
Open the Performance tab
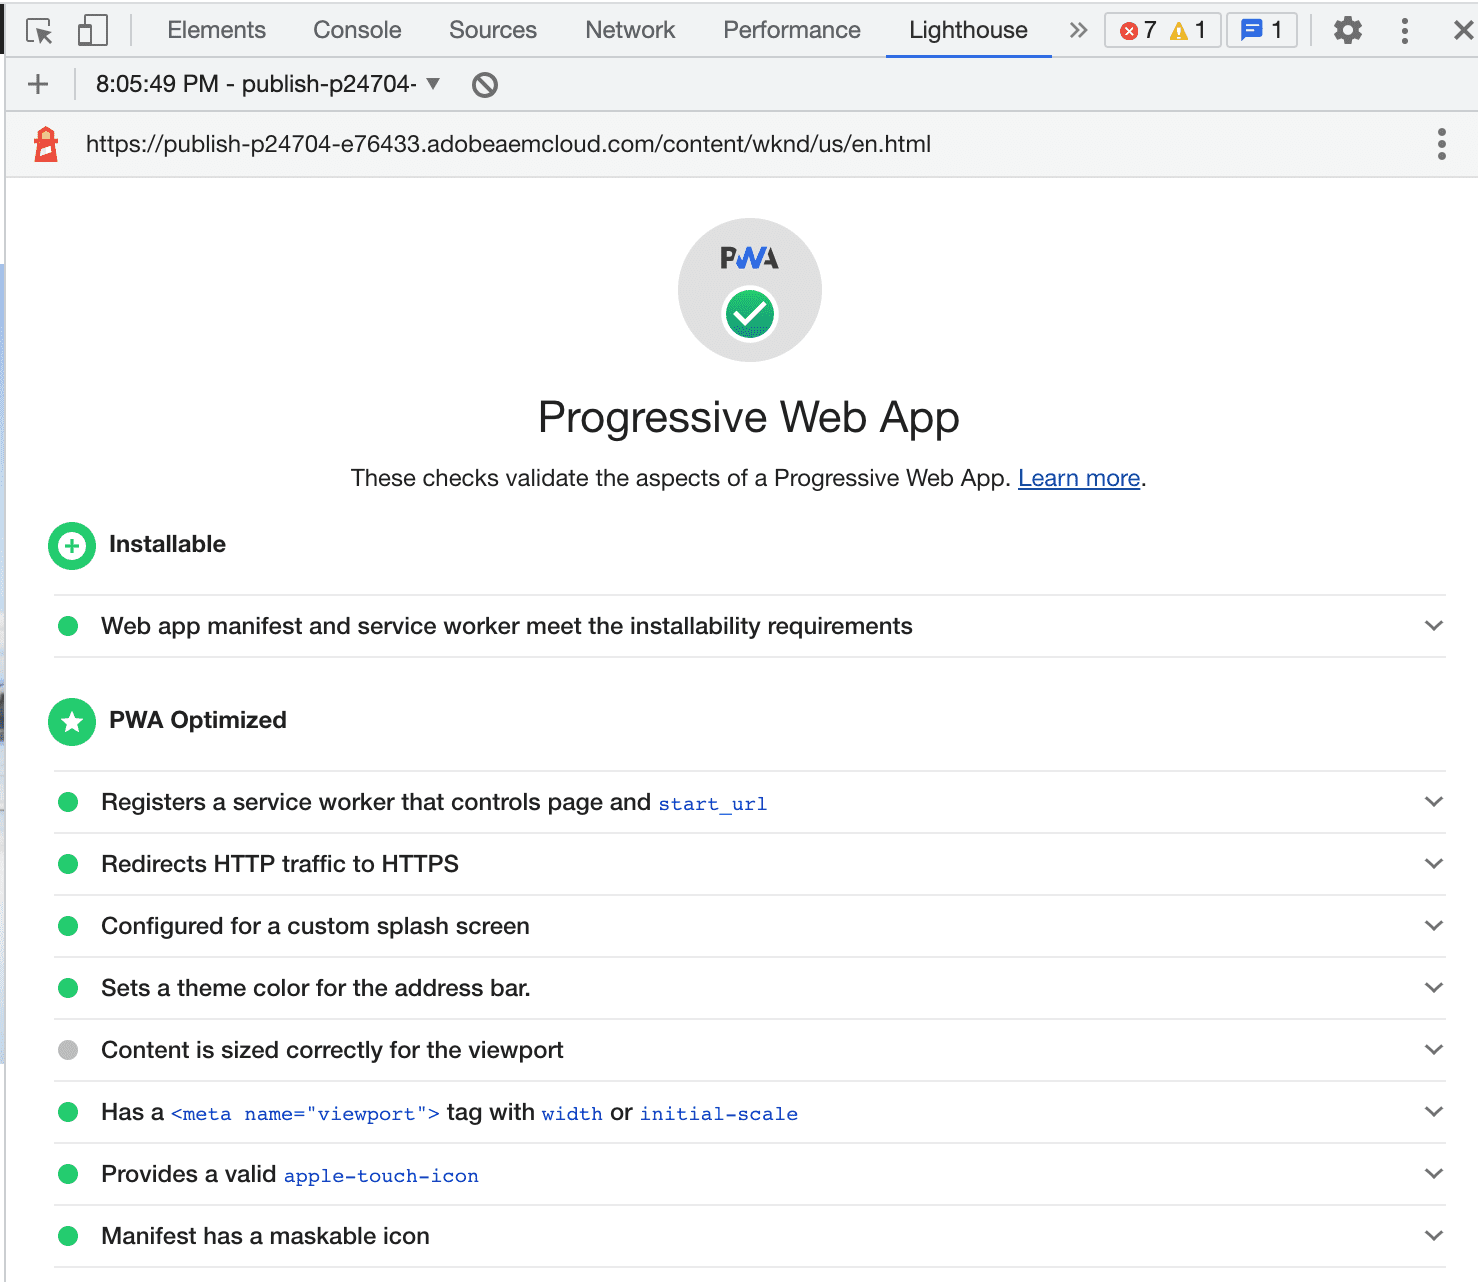(x=791, y=31)
